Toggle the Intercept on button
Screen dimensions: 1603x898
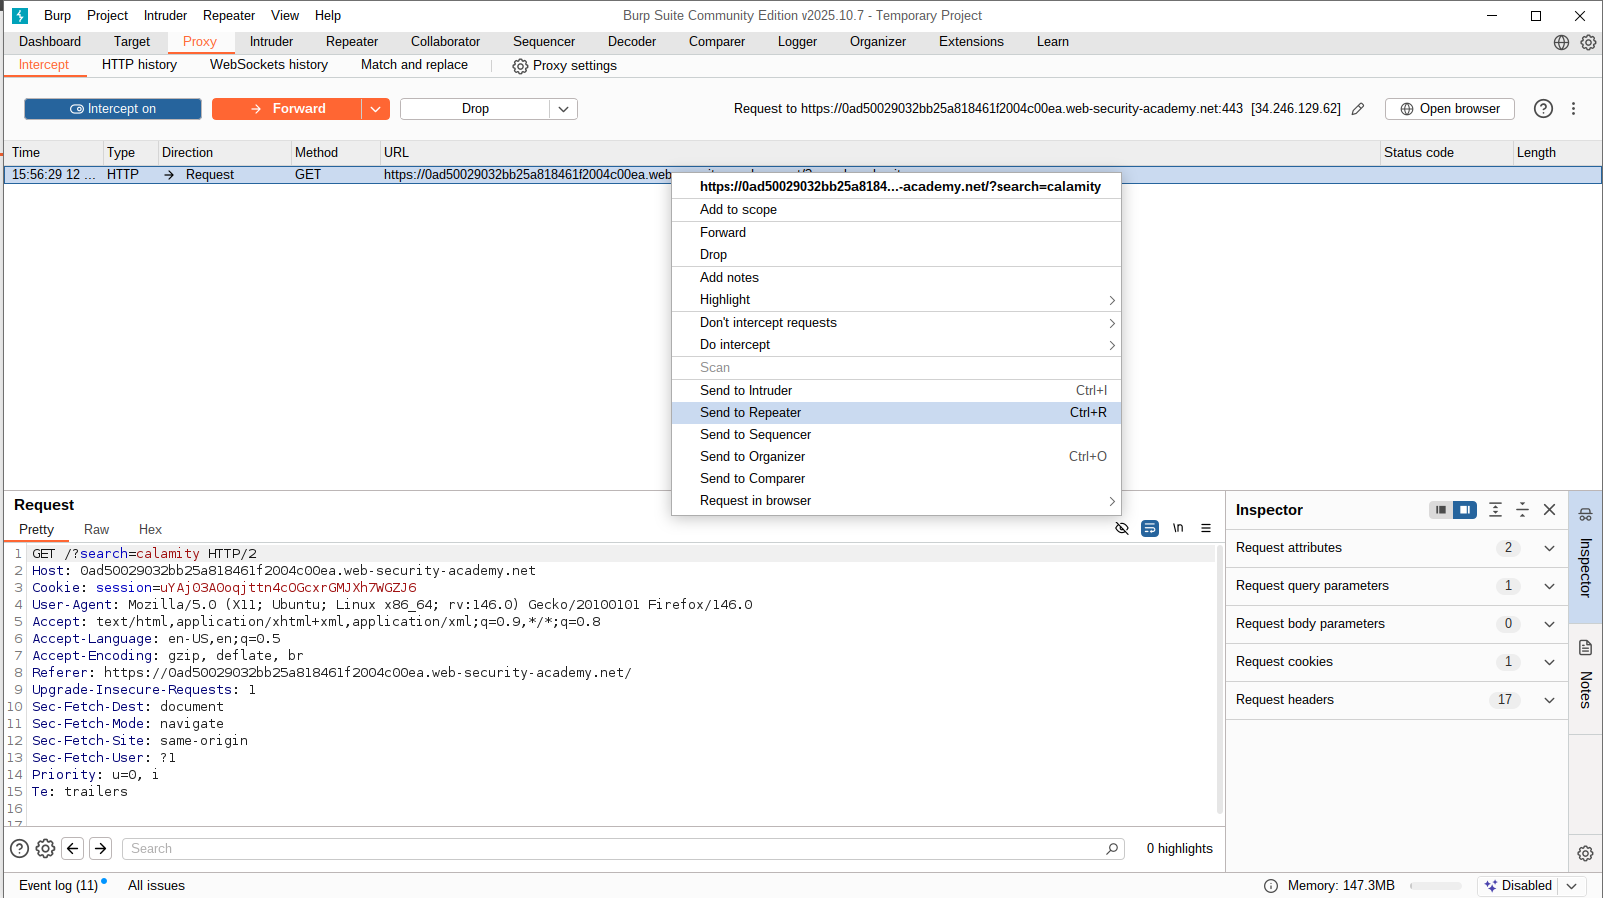tap(113, 109)
